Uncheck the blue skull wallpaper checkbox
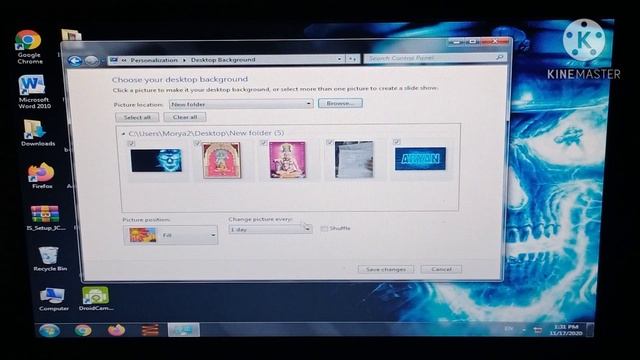Image resolution: width=640 pixels, height=360 pixels. 131,143
